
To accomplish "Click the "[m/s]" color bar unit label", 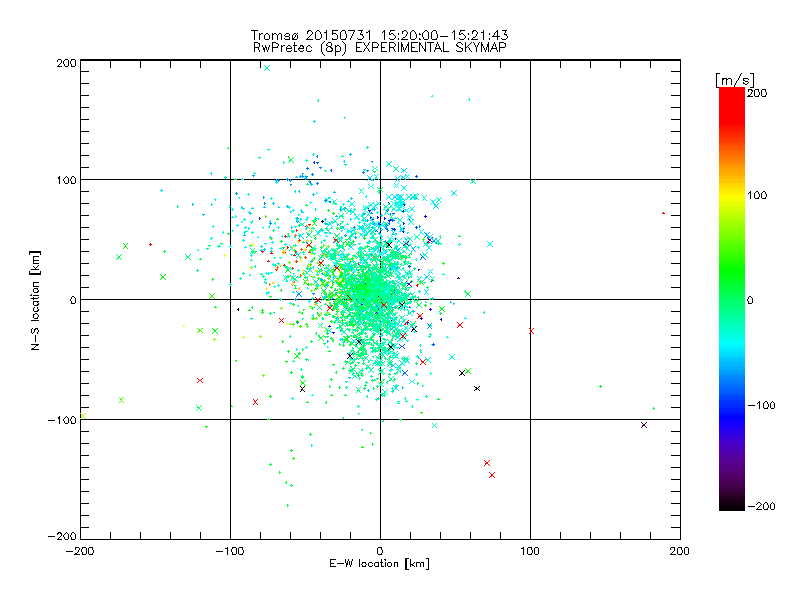I will 734,80.
